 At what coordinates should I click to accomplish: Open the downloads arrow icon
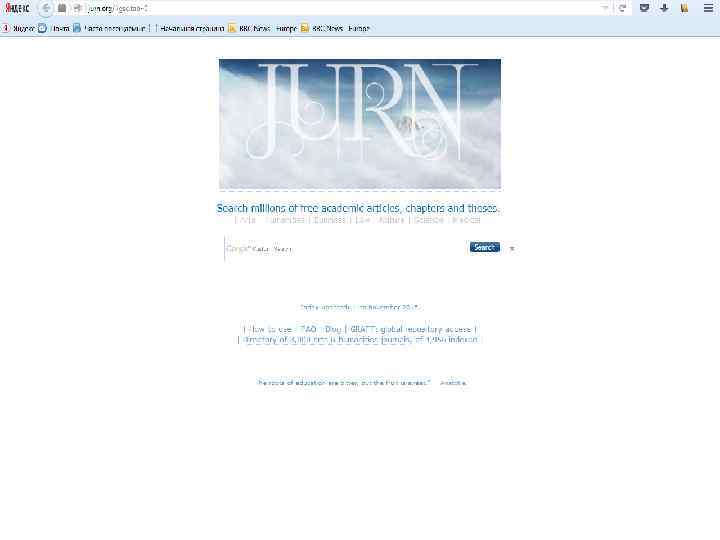coord(664,8)
